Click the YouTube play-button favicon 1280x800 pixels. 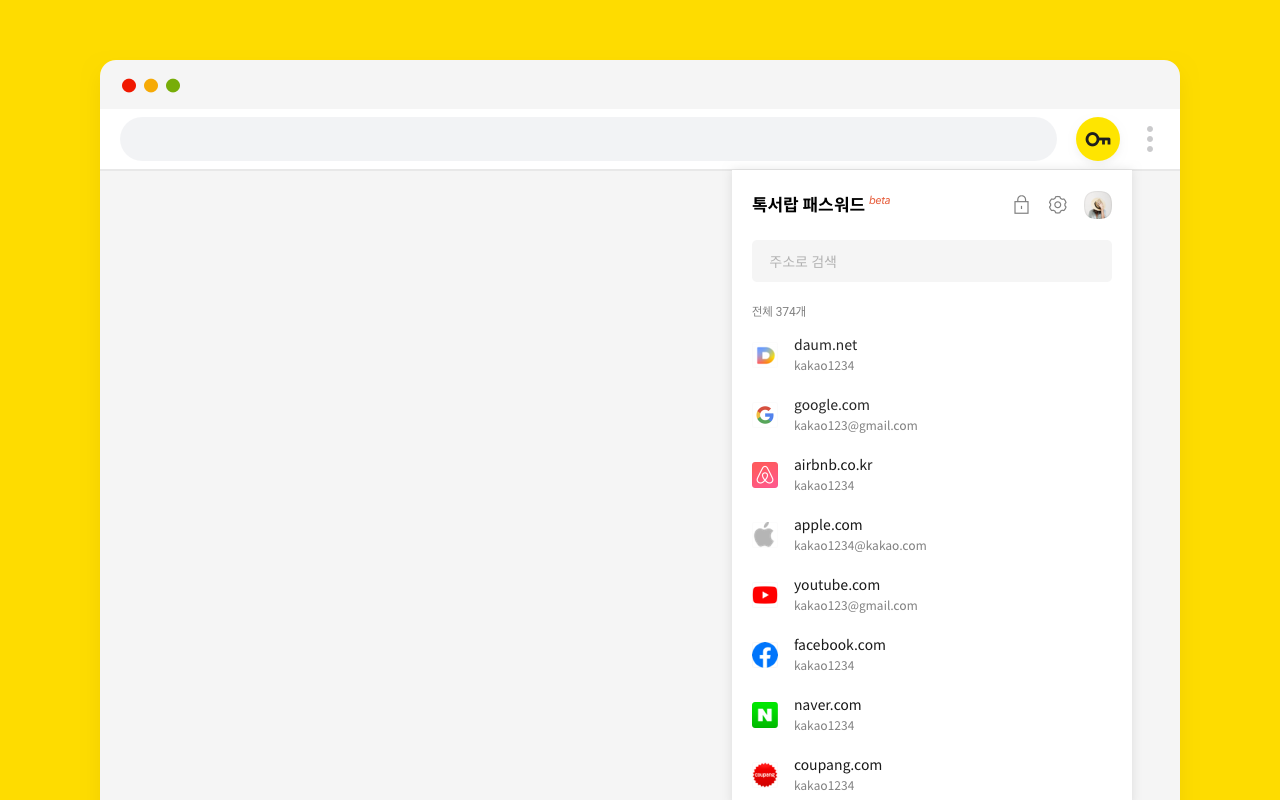tap(765, 594)
